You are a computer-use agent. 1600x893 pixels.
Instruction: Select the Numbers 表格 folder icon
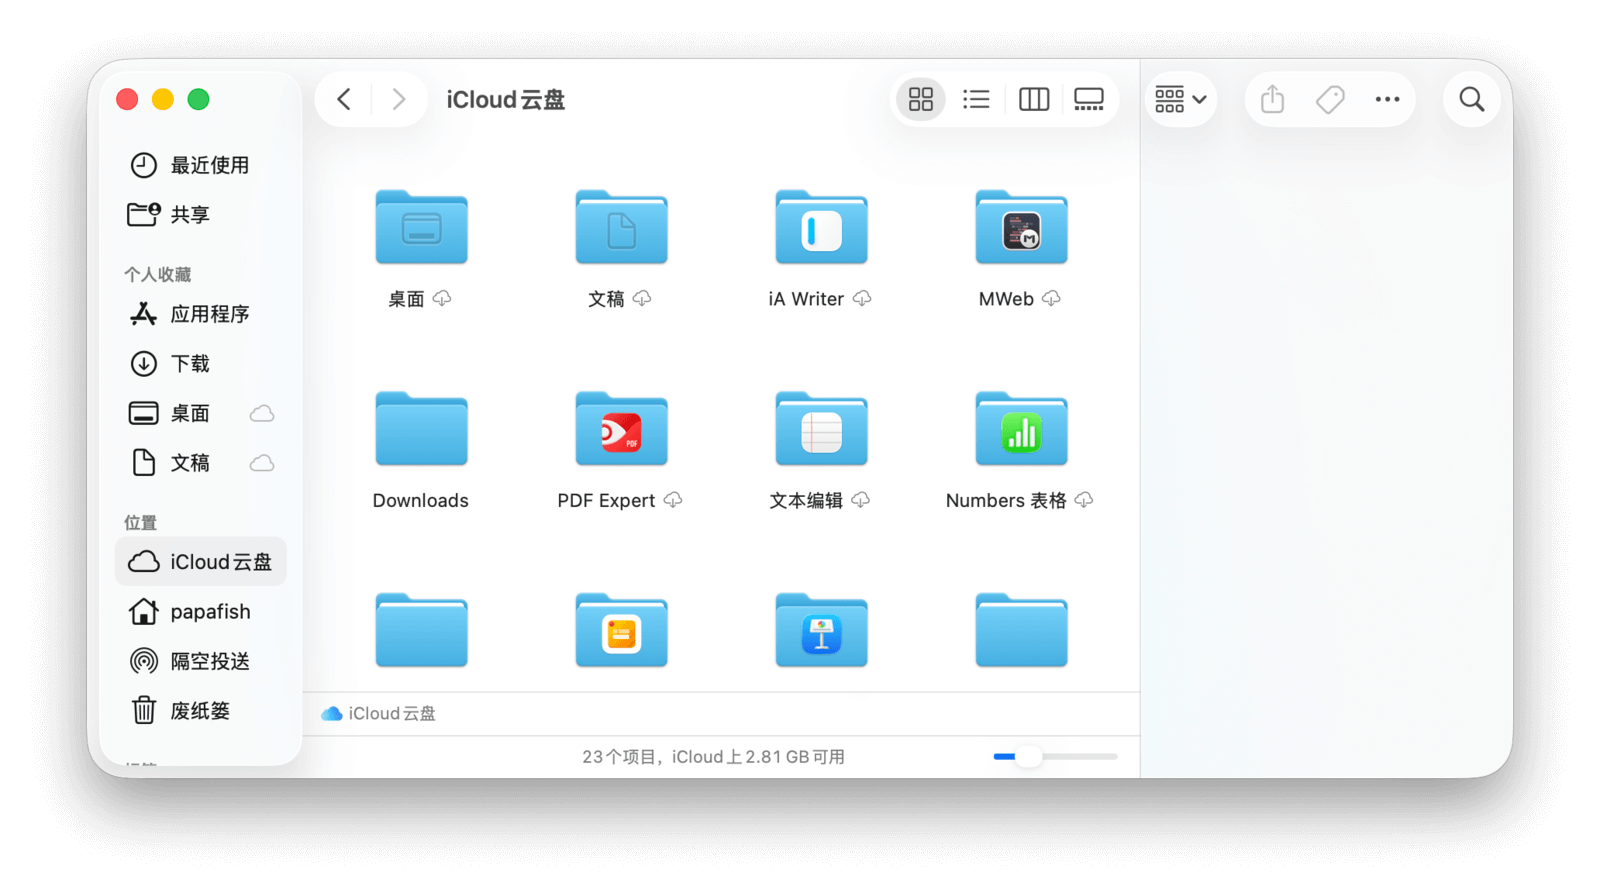(x=1021, y=430)
